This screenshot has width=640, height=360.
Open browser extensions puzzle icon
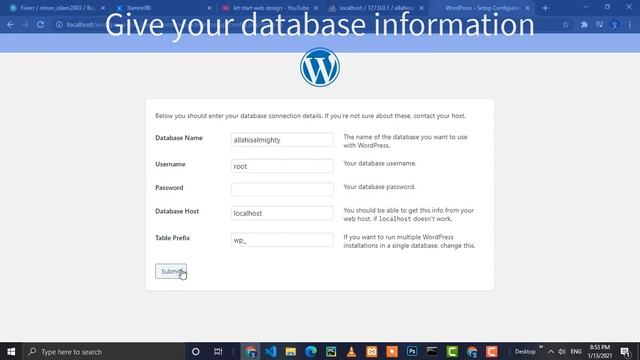[584, 24]
